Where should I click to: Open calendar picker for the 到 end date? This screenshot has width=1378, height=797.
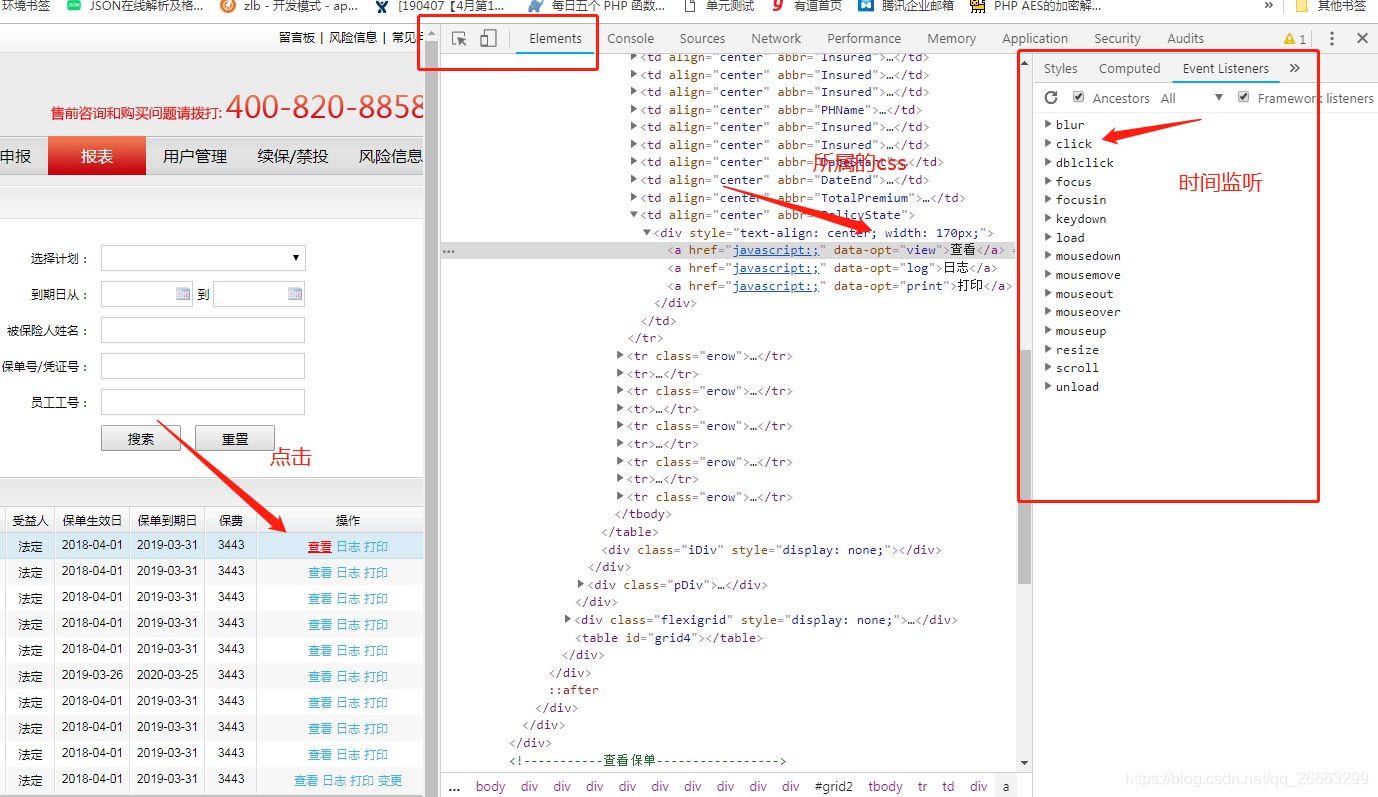click(x=295, y=294)
